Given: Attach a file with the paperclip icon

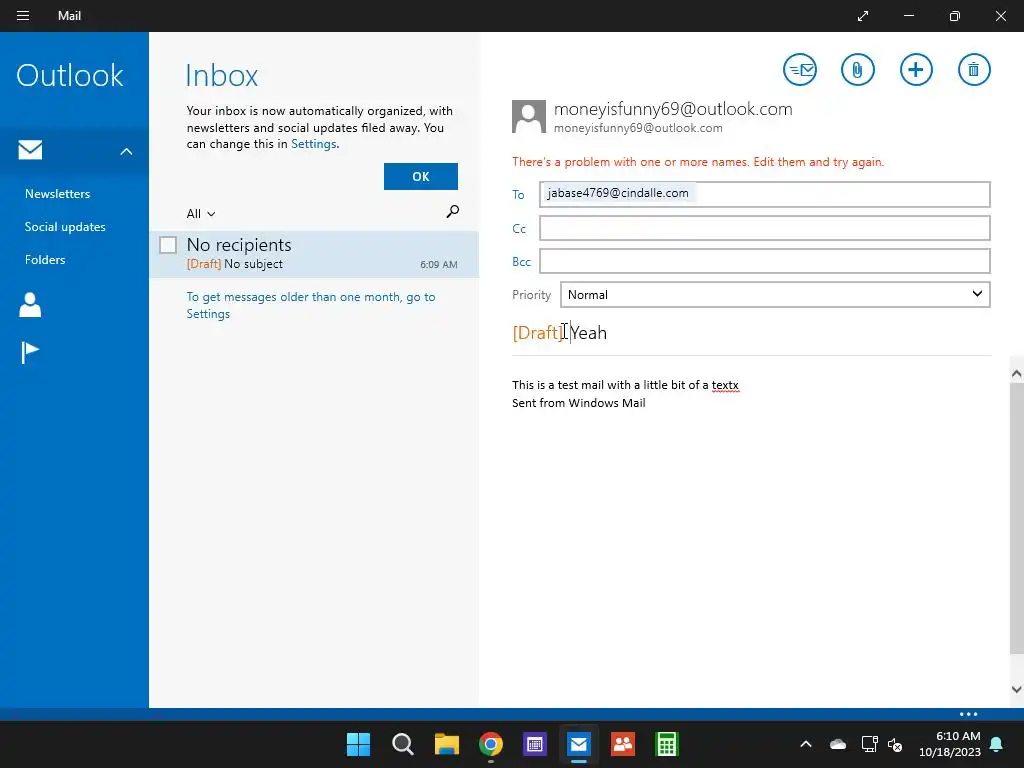Looking at the screenshot, I should pyautogui.click(x=857, y=69).
